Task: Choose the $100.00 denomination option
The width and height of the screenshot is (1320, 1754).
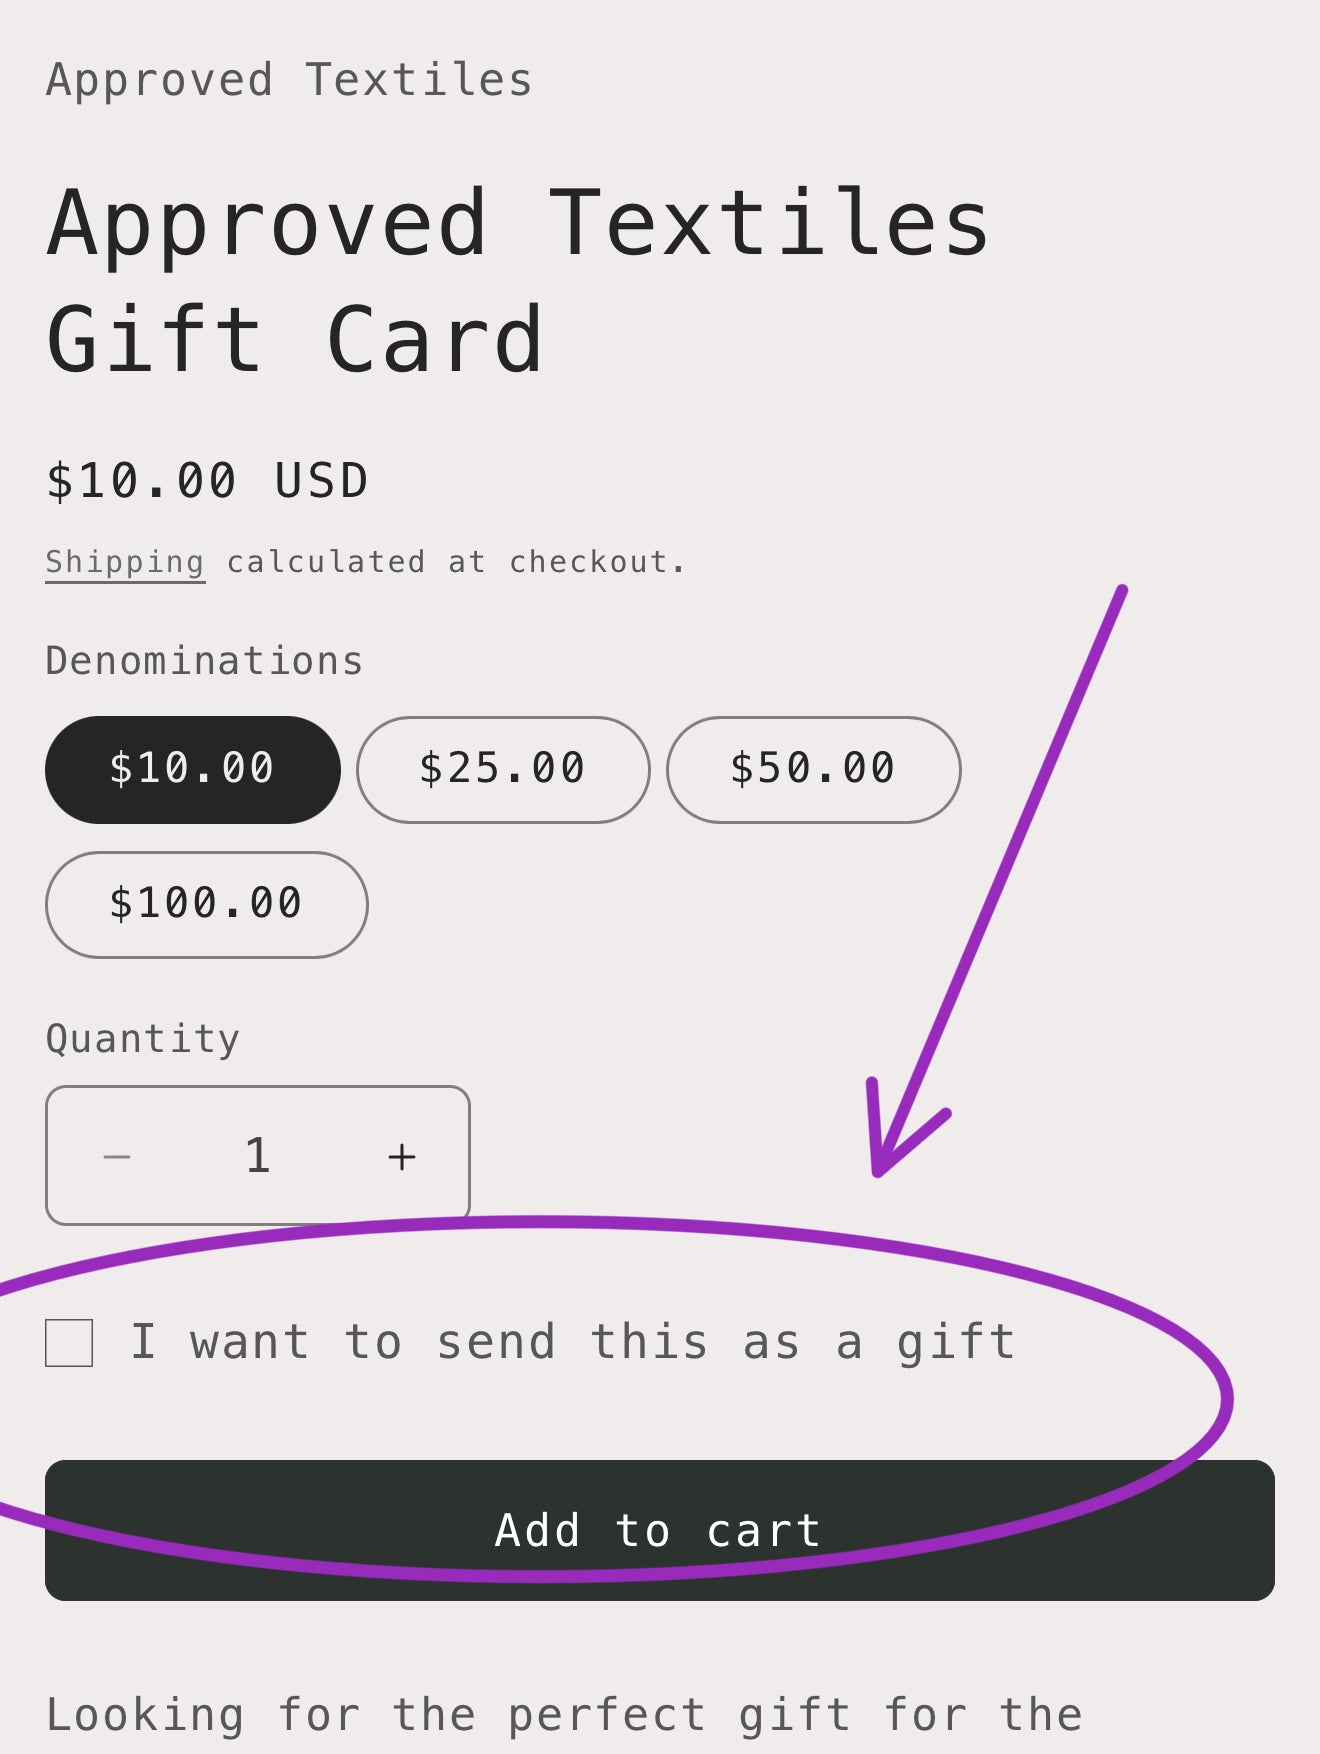Action: click(x=206, y=903)
